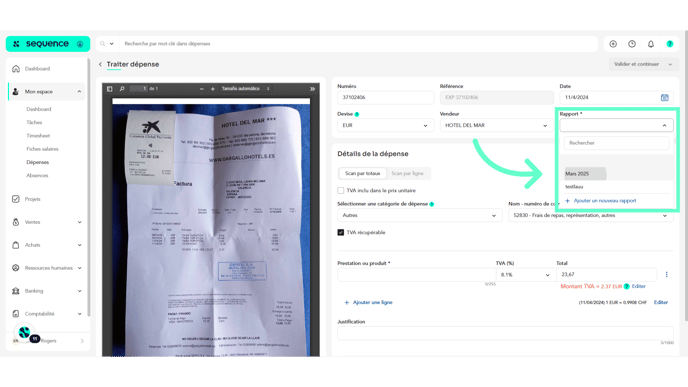The height and width of the screenshot is (387, 688).
Task: Open the calendar icon in Date field
Action: (x=665, y=97)
